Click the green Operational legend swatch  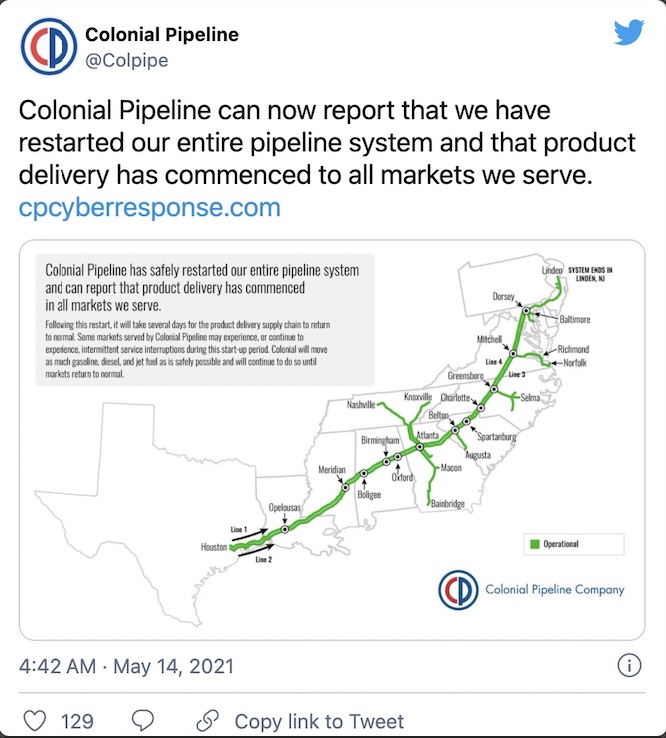tap(535, 544)
